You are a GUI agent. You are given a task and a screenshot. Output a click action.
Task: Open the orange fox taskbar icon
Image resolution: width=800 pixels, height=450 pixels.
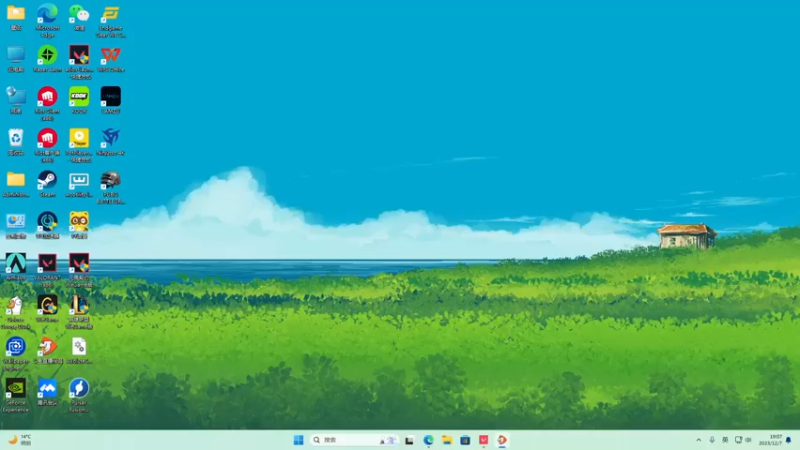coord(502,440)
